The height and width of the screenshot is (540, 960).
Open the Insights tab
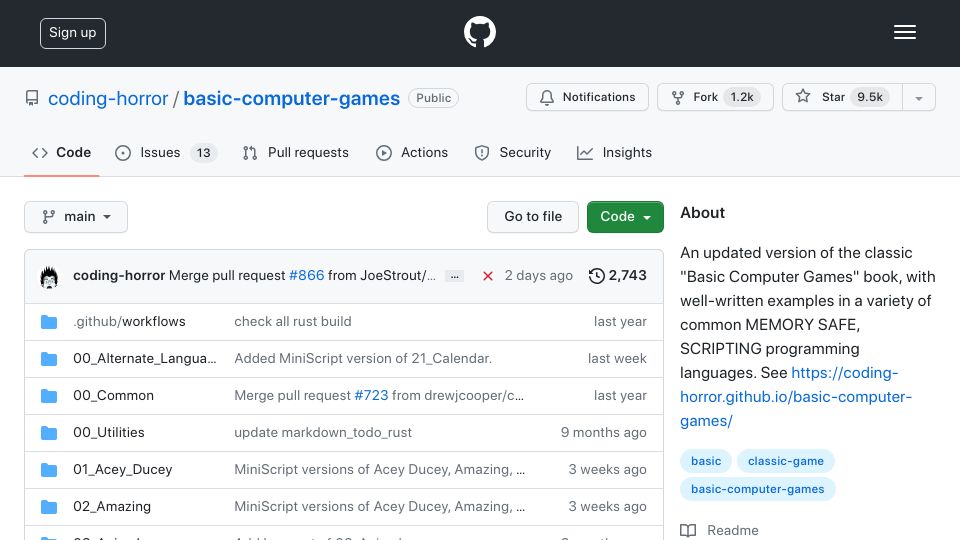615,152
